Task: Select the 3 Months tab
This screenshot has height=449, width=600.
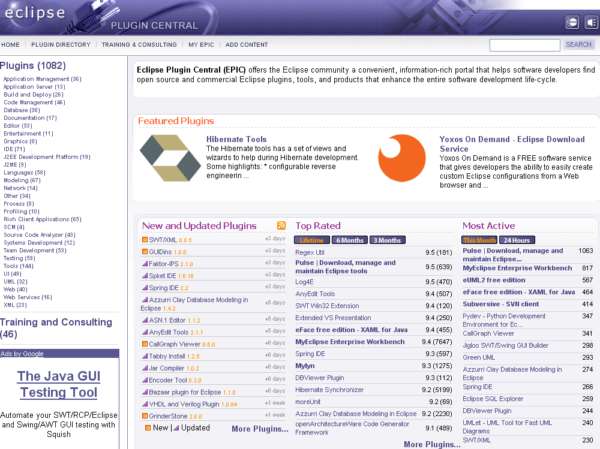Action: (387, 240)
